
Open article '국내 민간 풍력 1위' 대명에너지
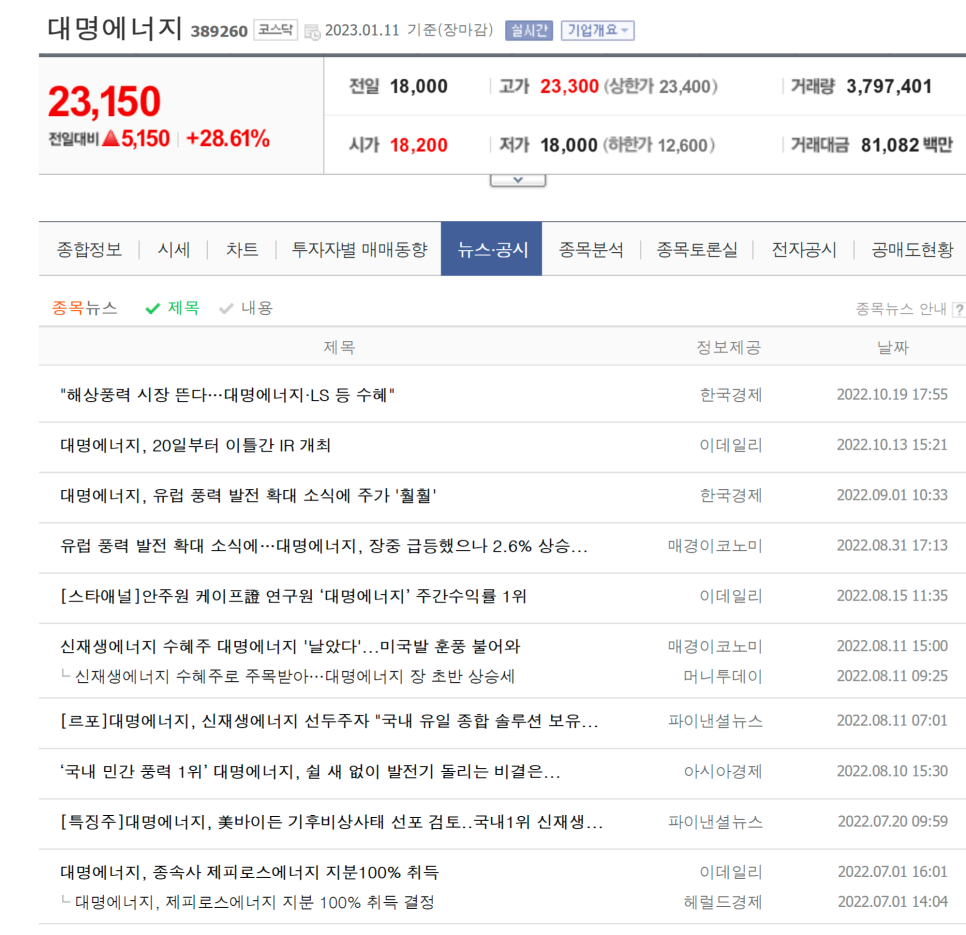pyautogui.click(x=310, y=772)
